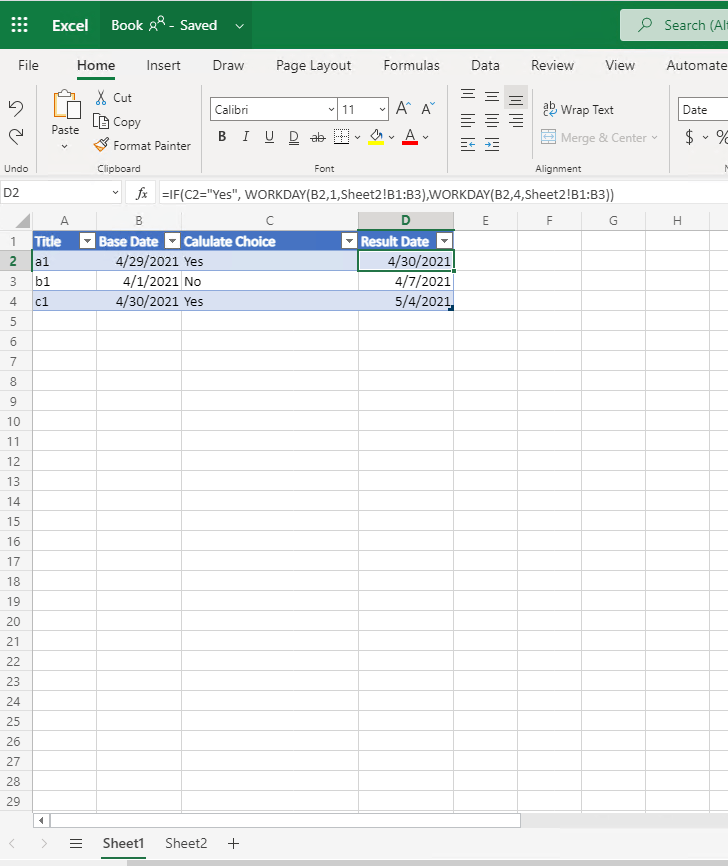Click the fx insert function icon
This screenshot has height=866, width=728.
click(141, 193)
